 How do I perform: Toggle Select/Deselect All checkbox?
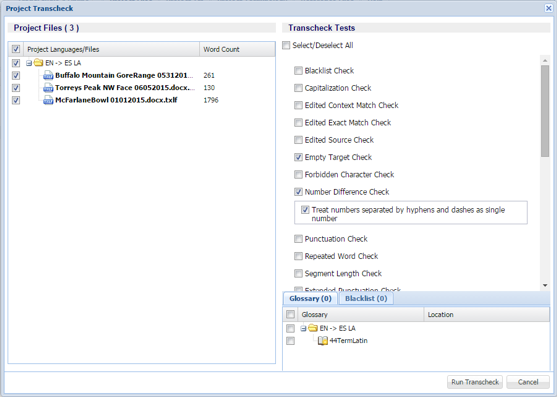[x=286, y=45]
